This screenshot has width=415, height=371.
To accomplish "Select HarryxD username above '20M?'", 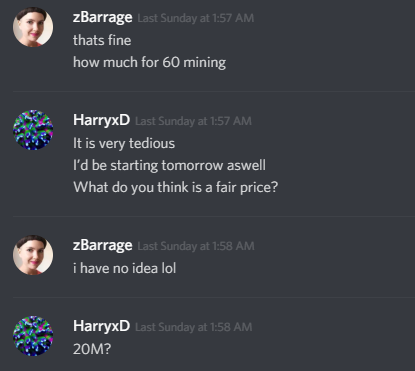I will pyautogui.click(x=101, y=326).
